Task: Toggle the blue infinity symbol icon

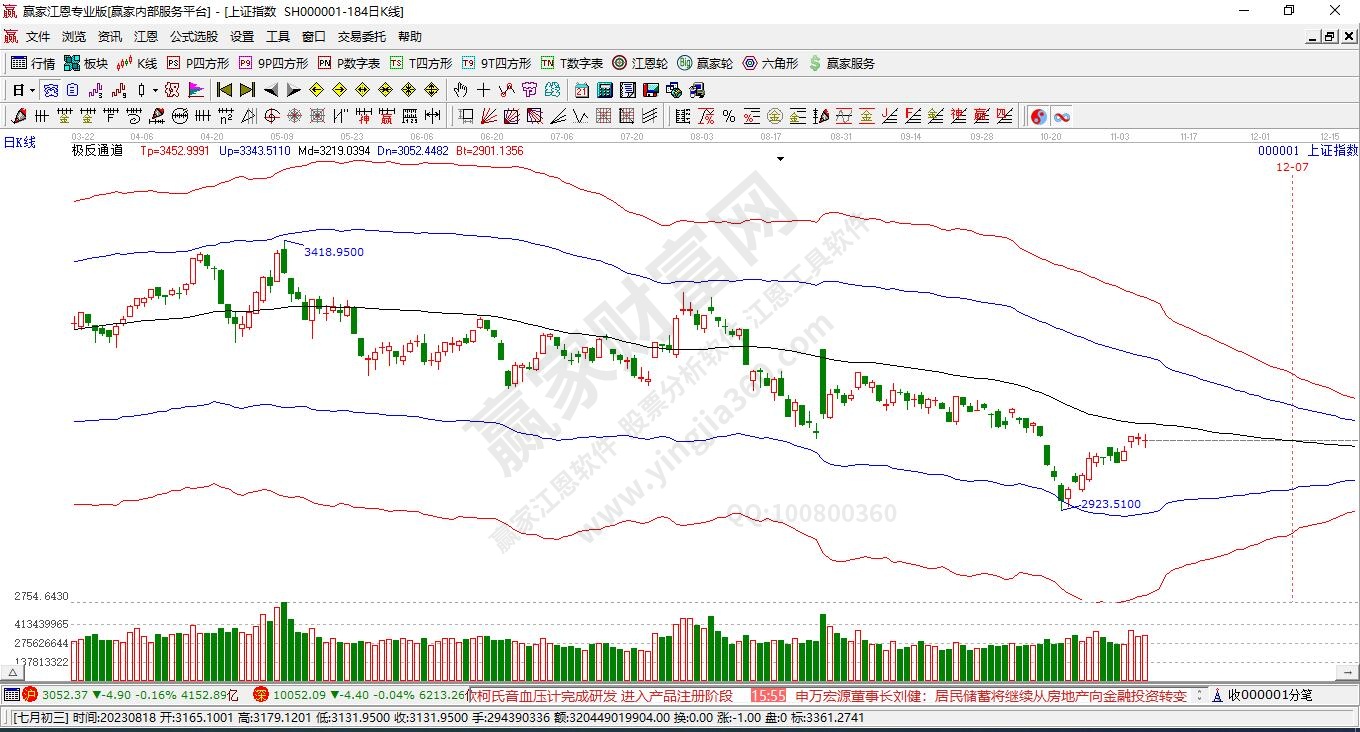Action: click(x=1061, y=116)
